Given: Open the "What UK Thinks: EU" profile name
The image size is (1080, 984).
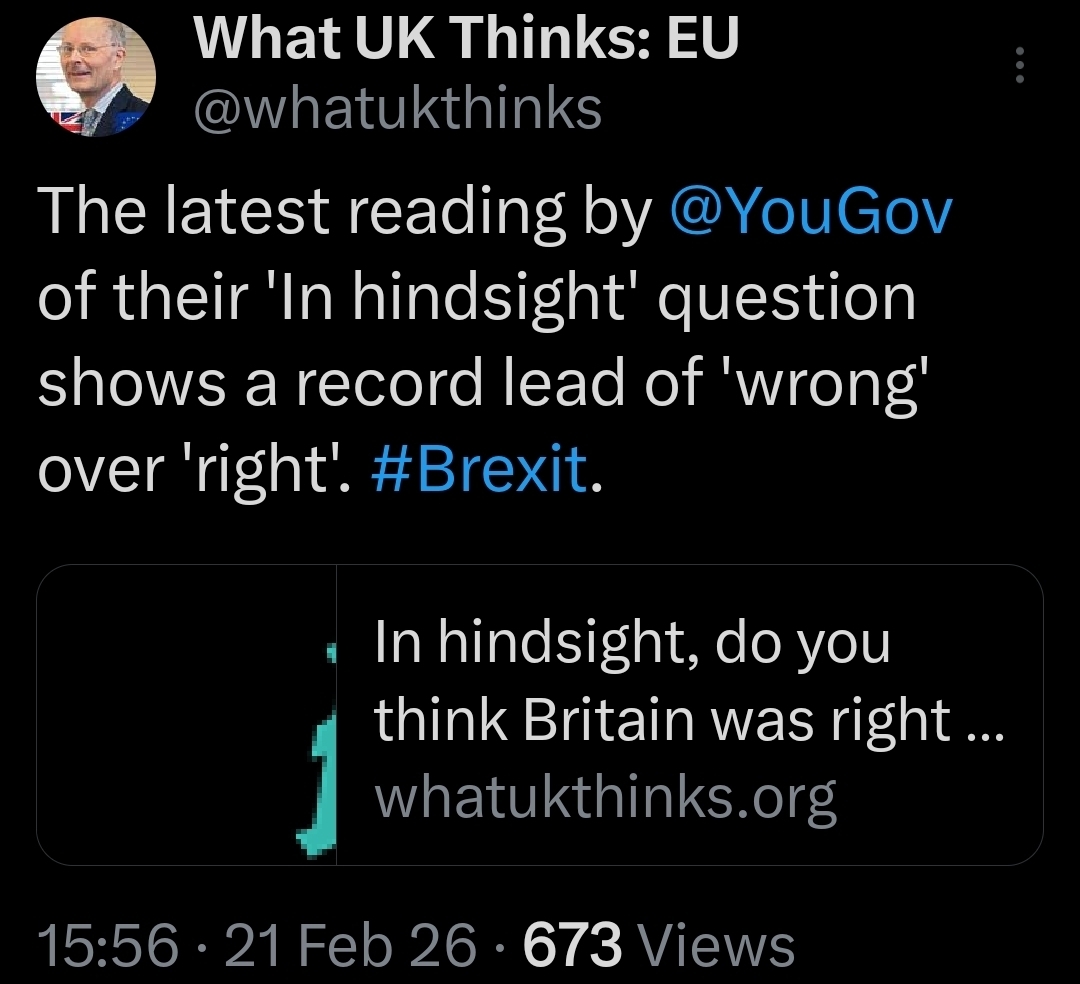Looking at the screenshot, I should tap(465, 41).
